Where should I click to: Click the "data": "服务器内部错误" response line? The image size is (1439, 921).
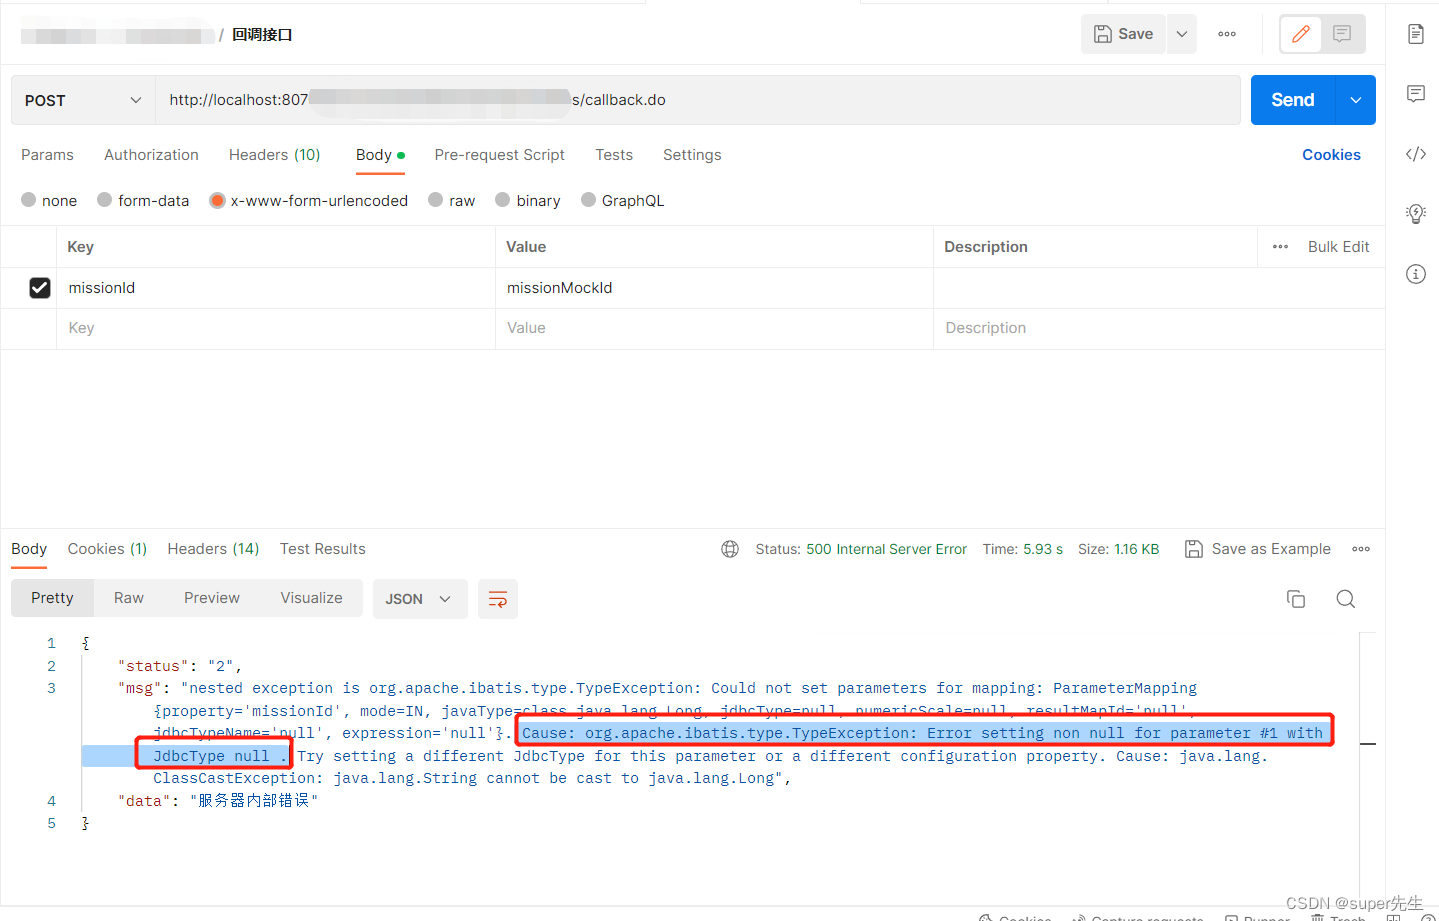218,801
